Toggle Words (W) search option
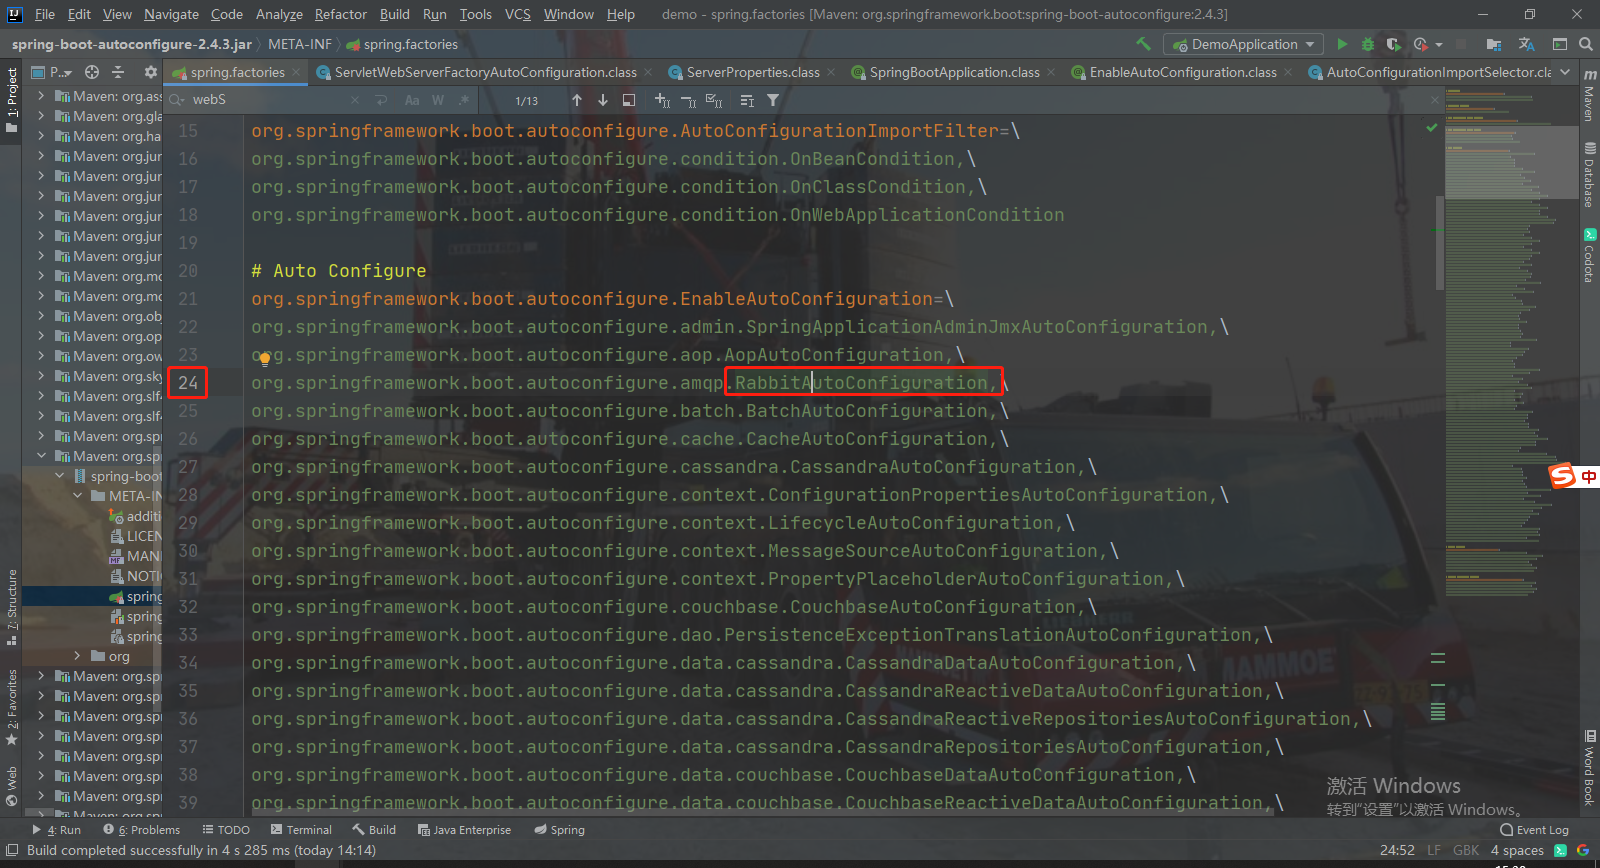The width and height of the screenshot is (1600, 868). point(438,100)
